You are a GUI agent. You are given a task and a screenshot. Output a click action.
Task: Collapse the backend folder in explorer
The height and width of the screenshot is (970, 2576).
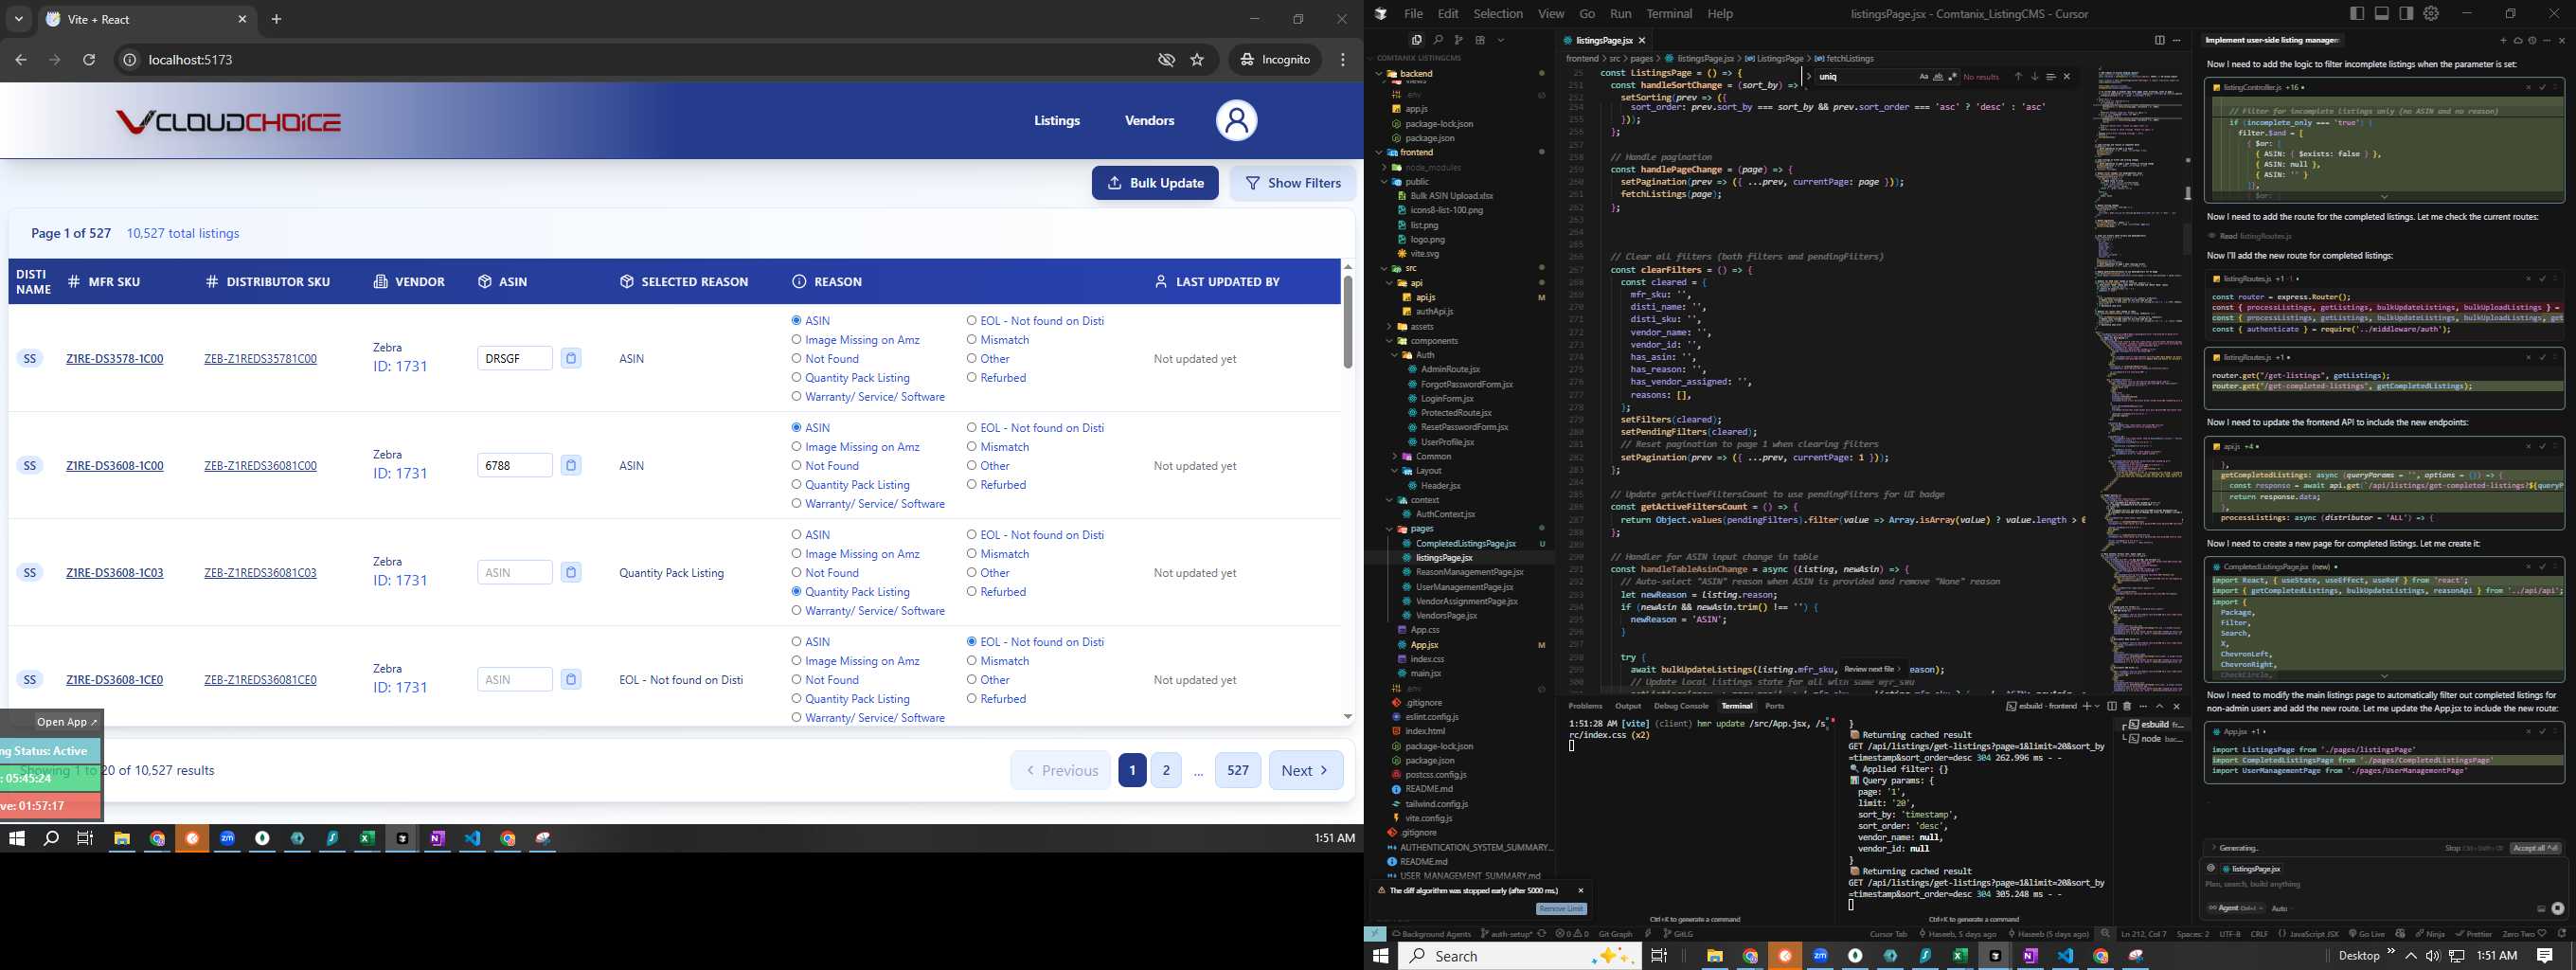pos(1380,74)
